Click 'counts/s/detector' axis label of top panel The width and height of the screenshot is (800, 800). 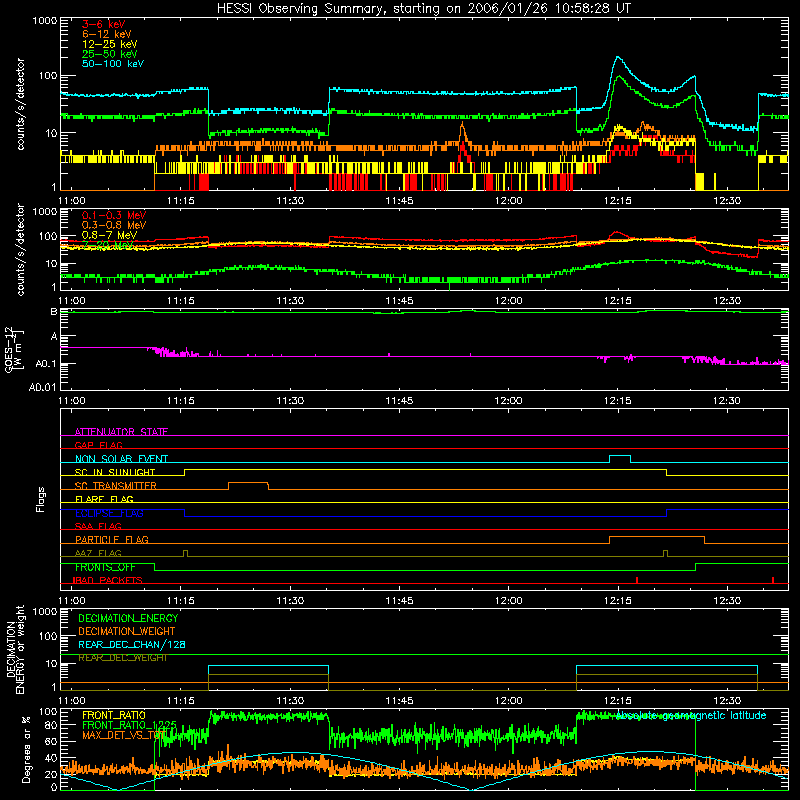(20, 104)
